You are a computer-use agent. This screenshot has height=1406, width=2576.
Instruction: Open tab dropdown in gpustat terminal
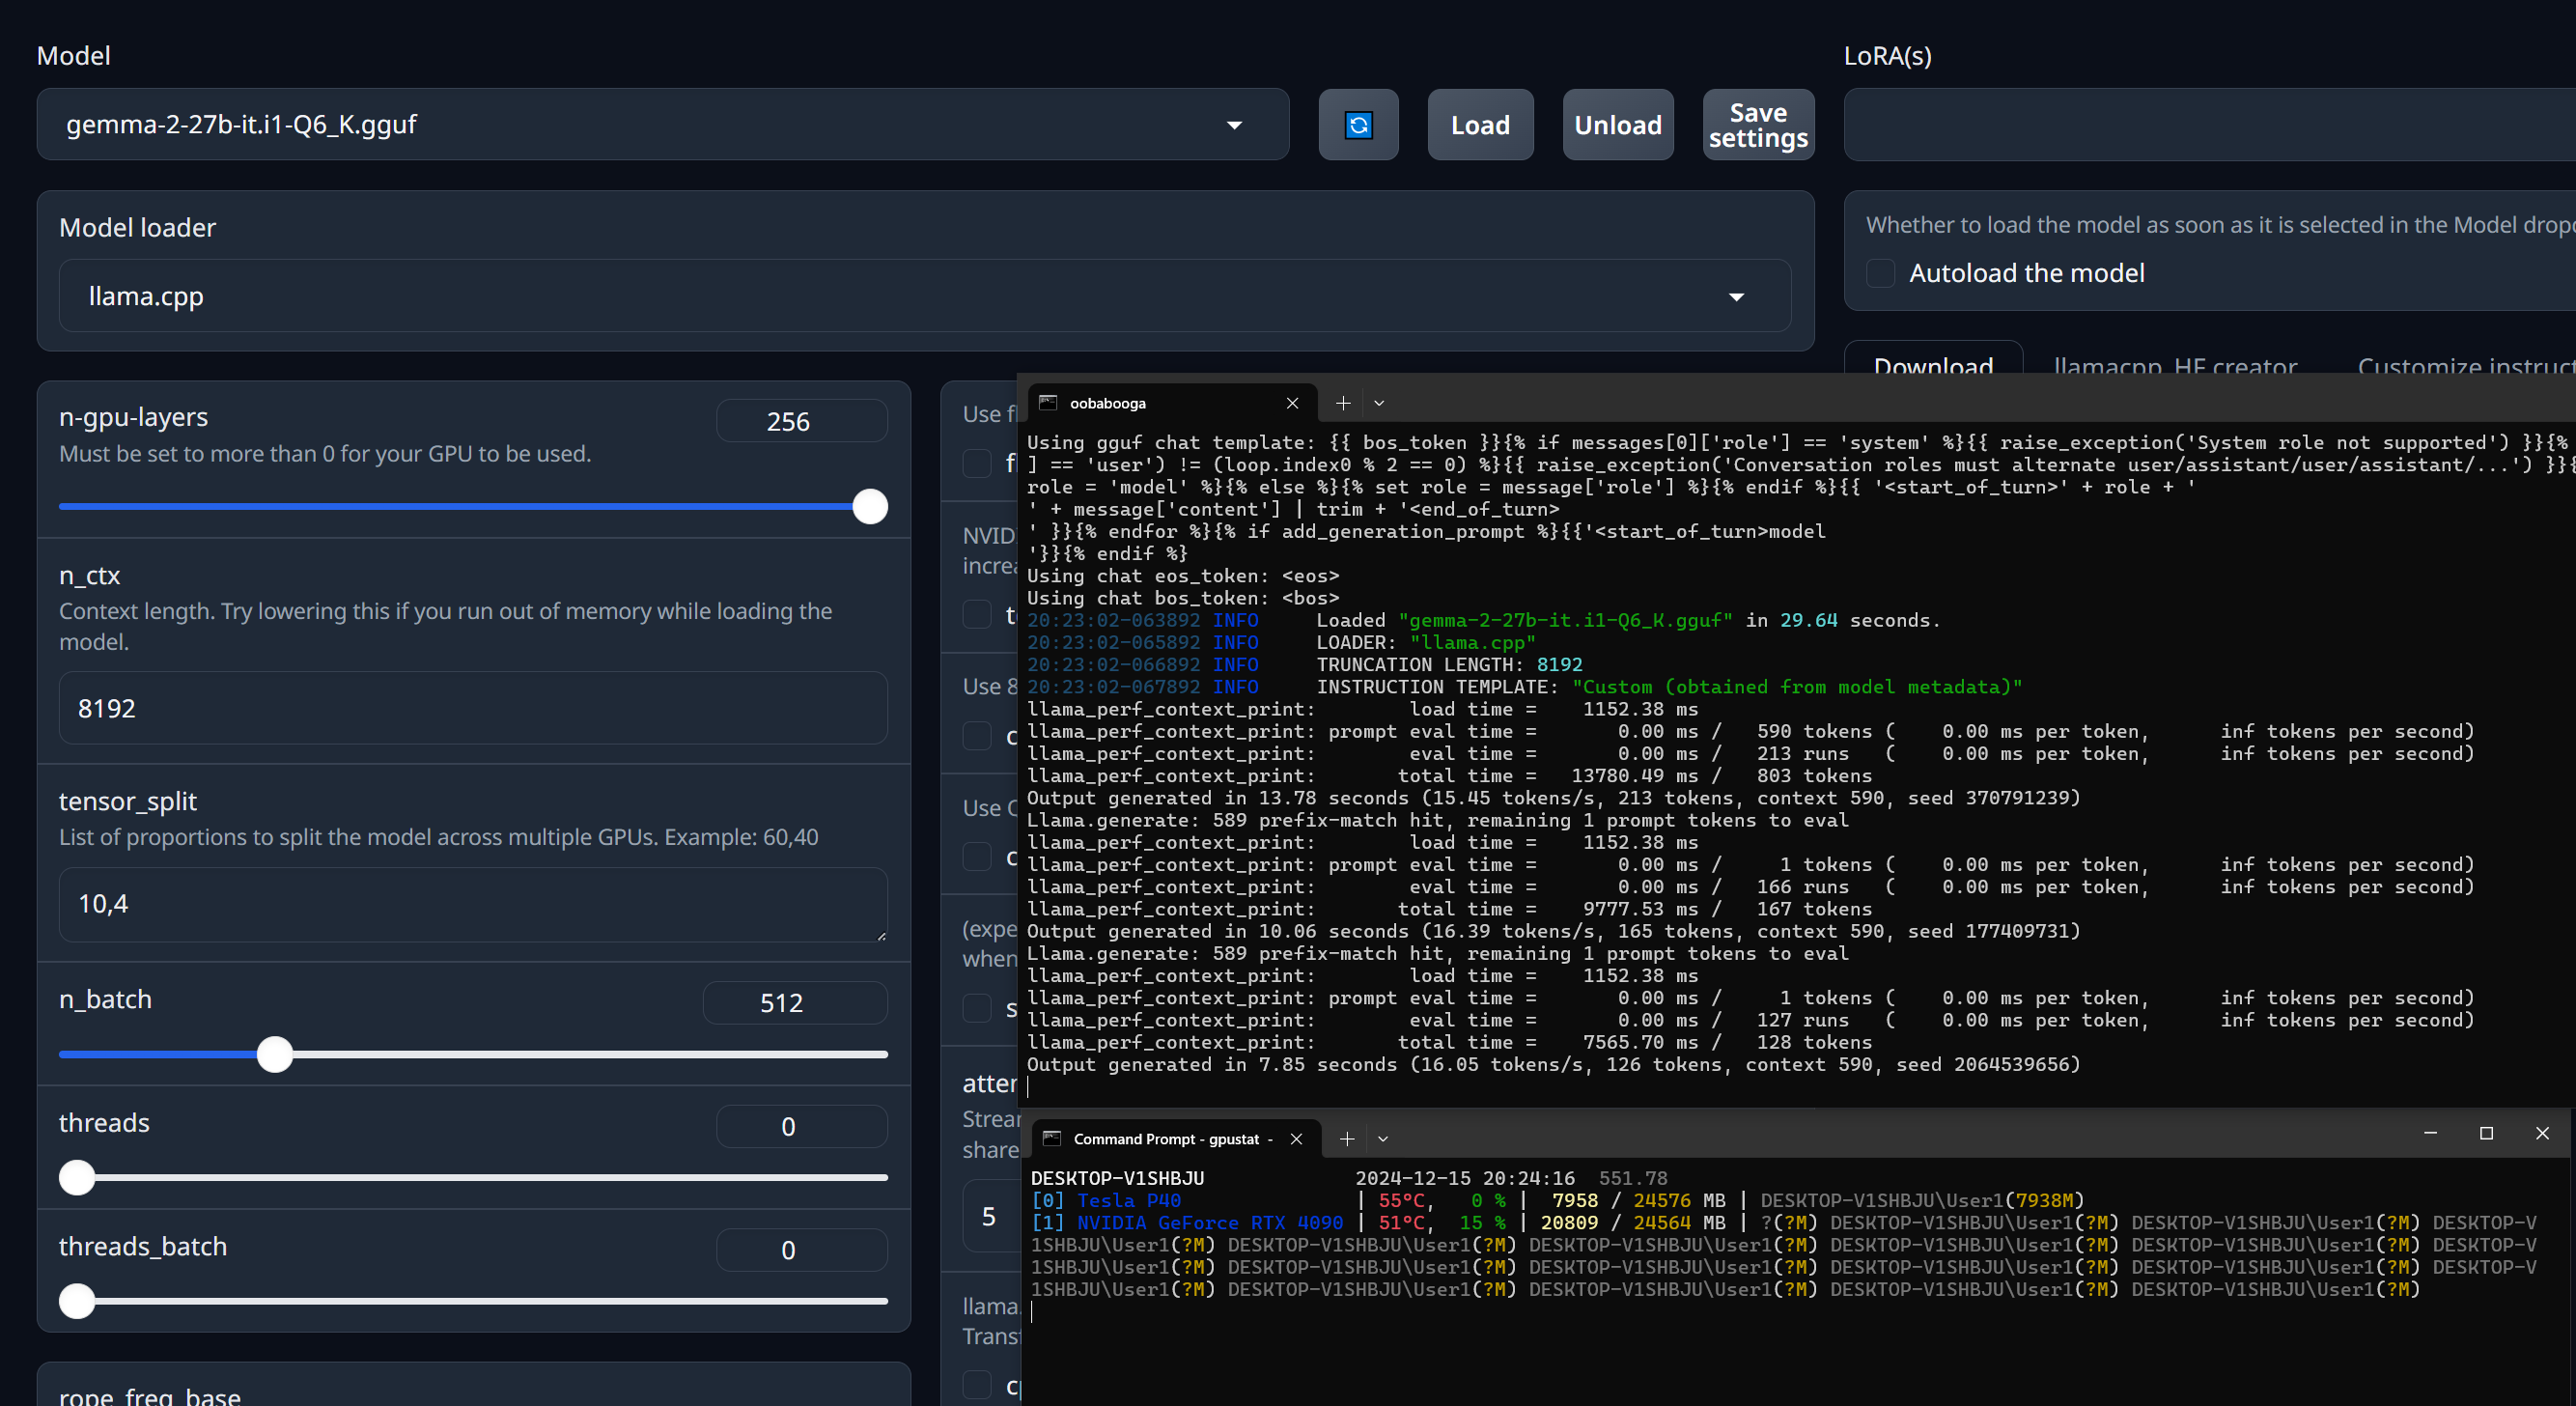tap(1383, 1139)
